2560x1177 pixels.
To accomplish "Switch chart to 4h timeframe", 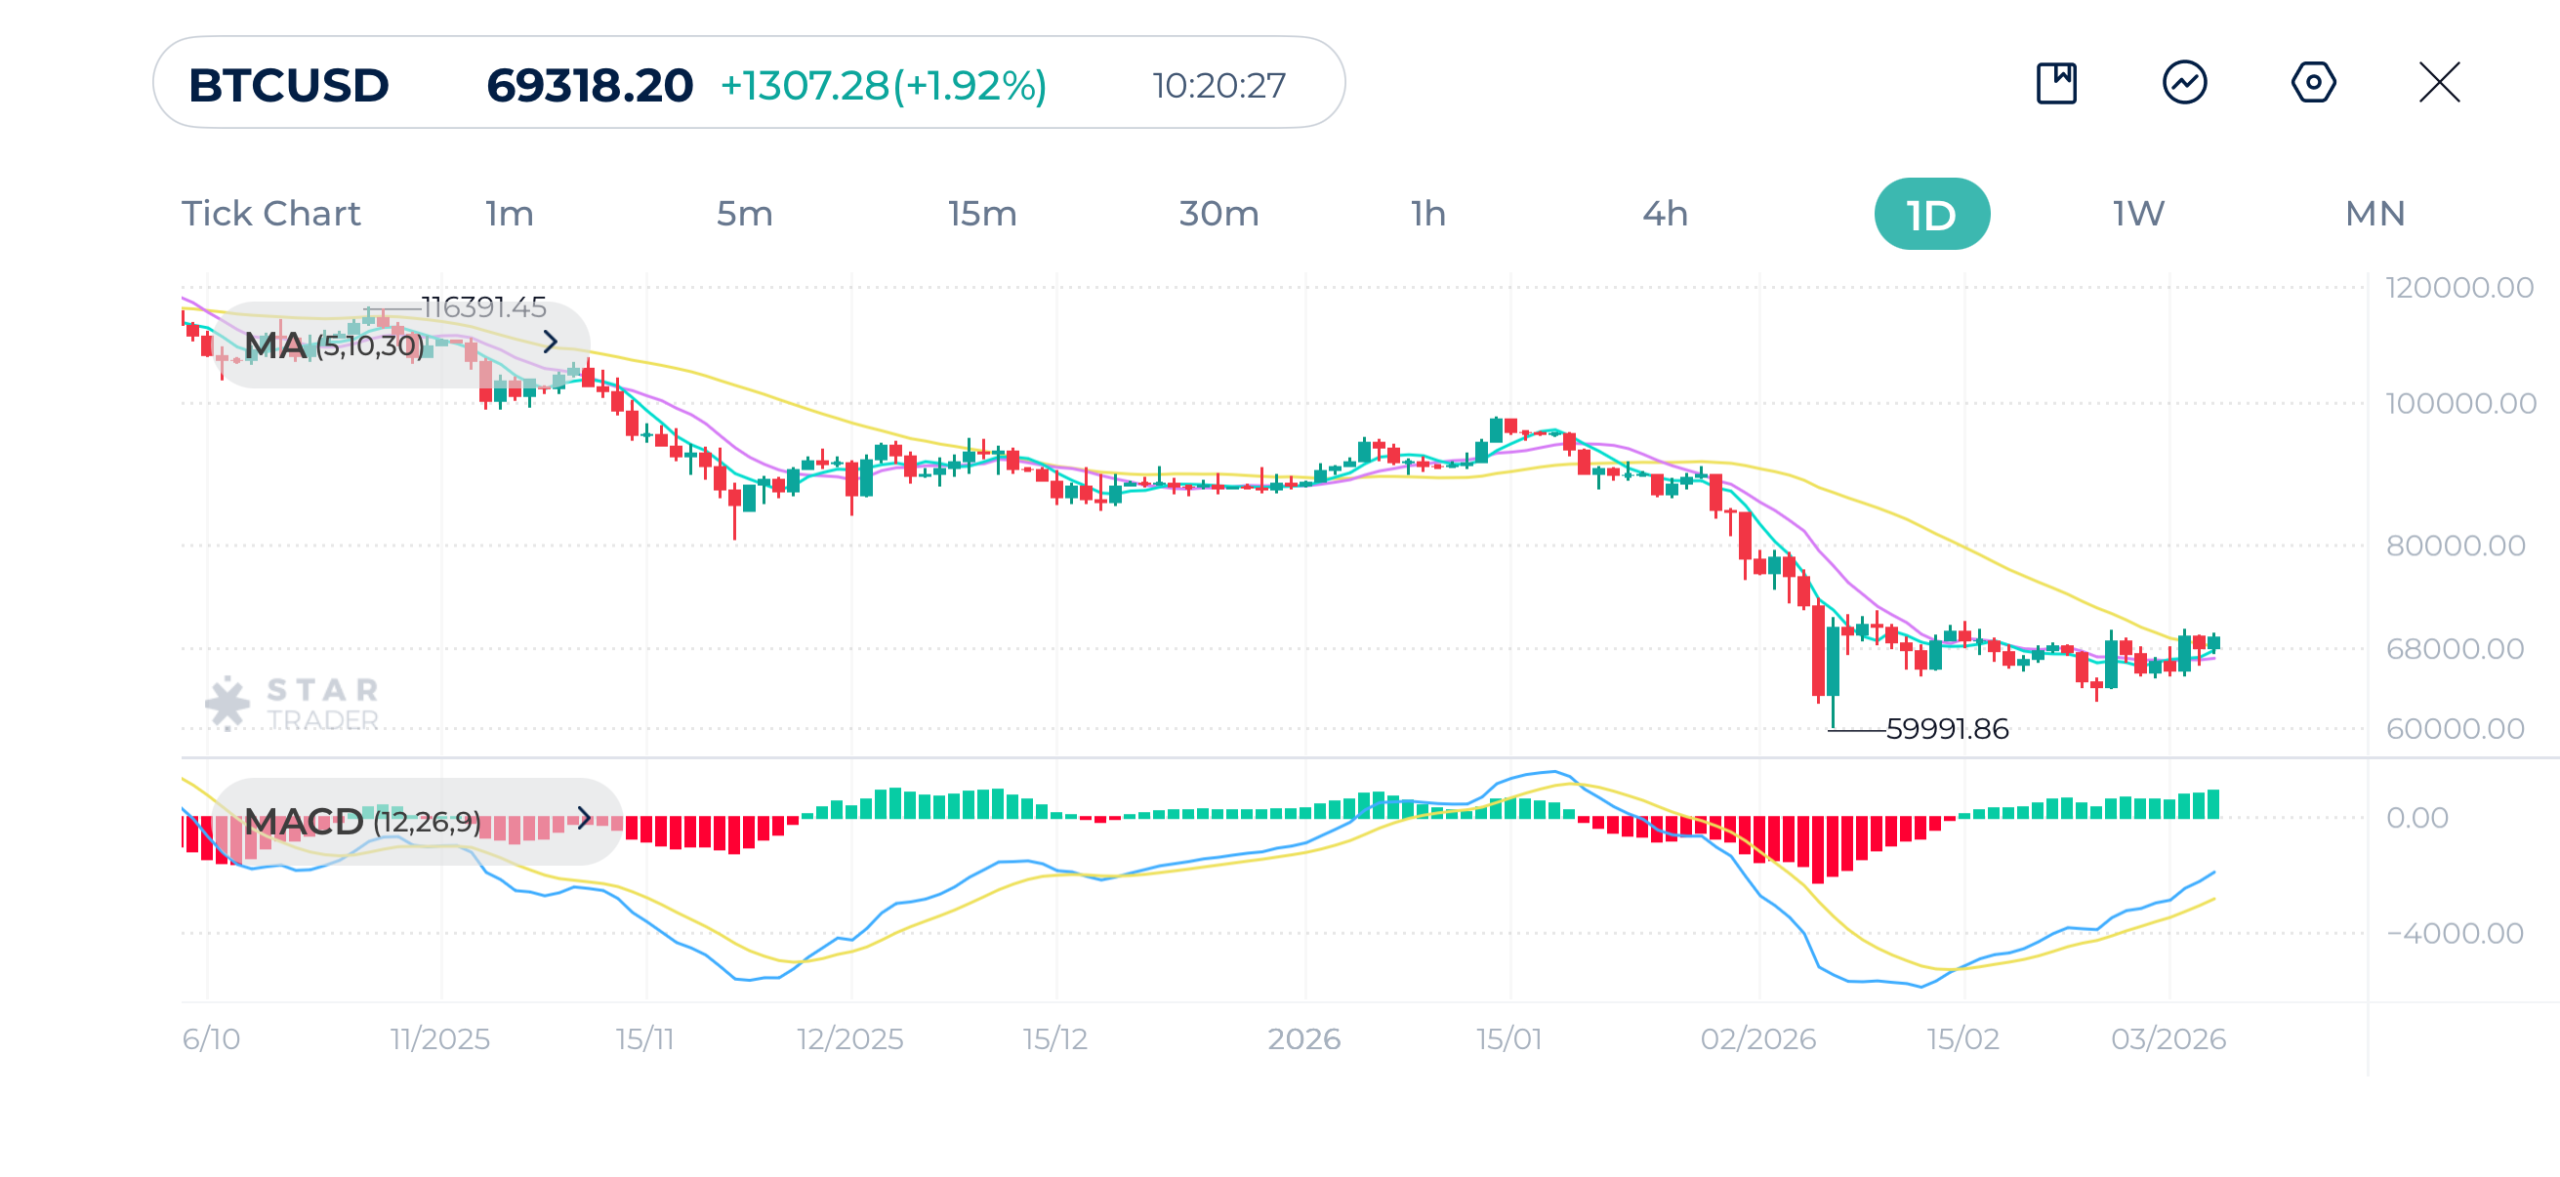I will click(x=1664, y=212).
